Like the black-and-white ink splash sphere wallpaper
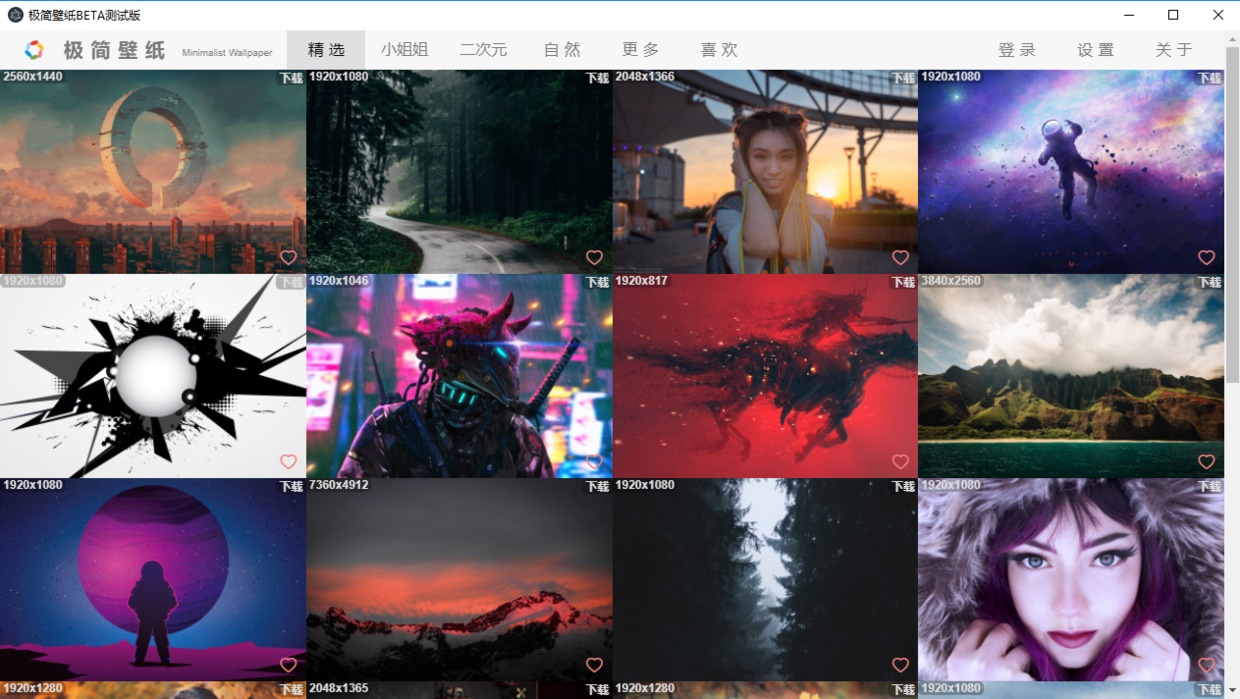 coord(288,462)
